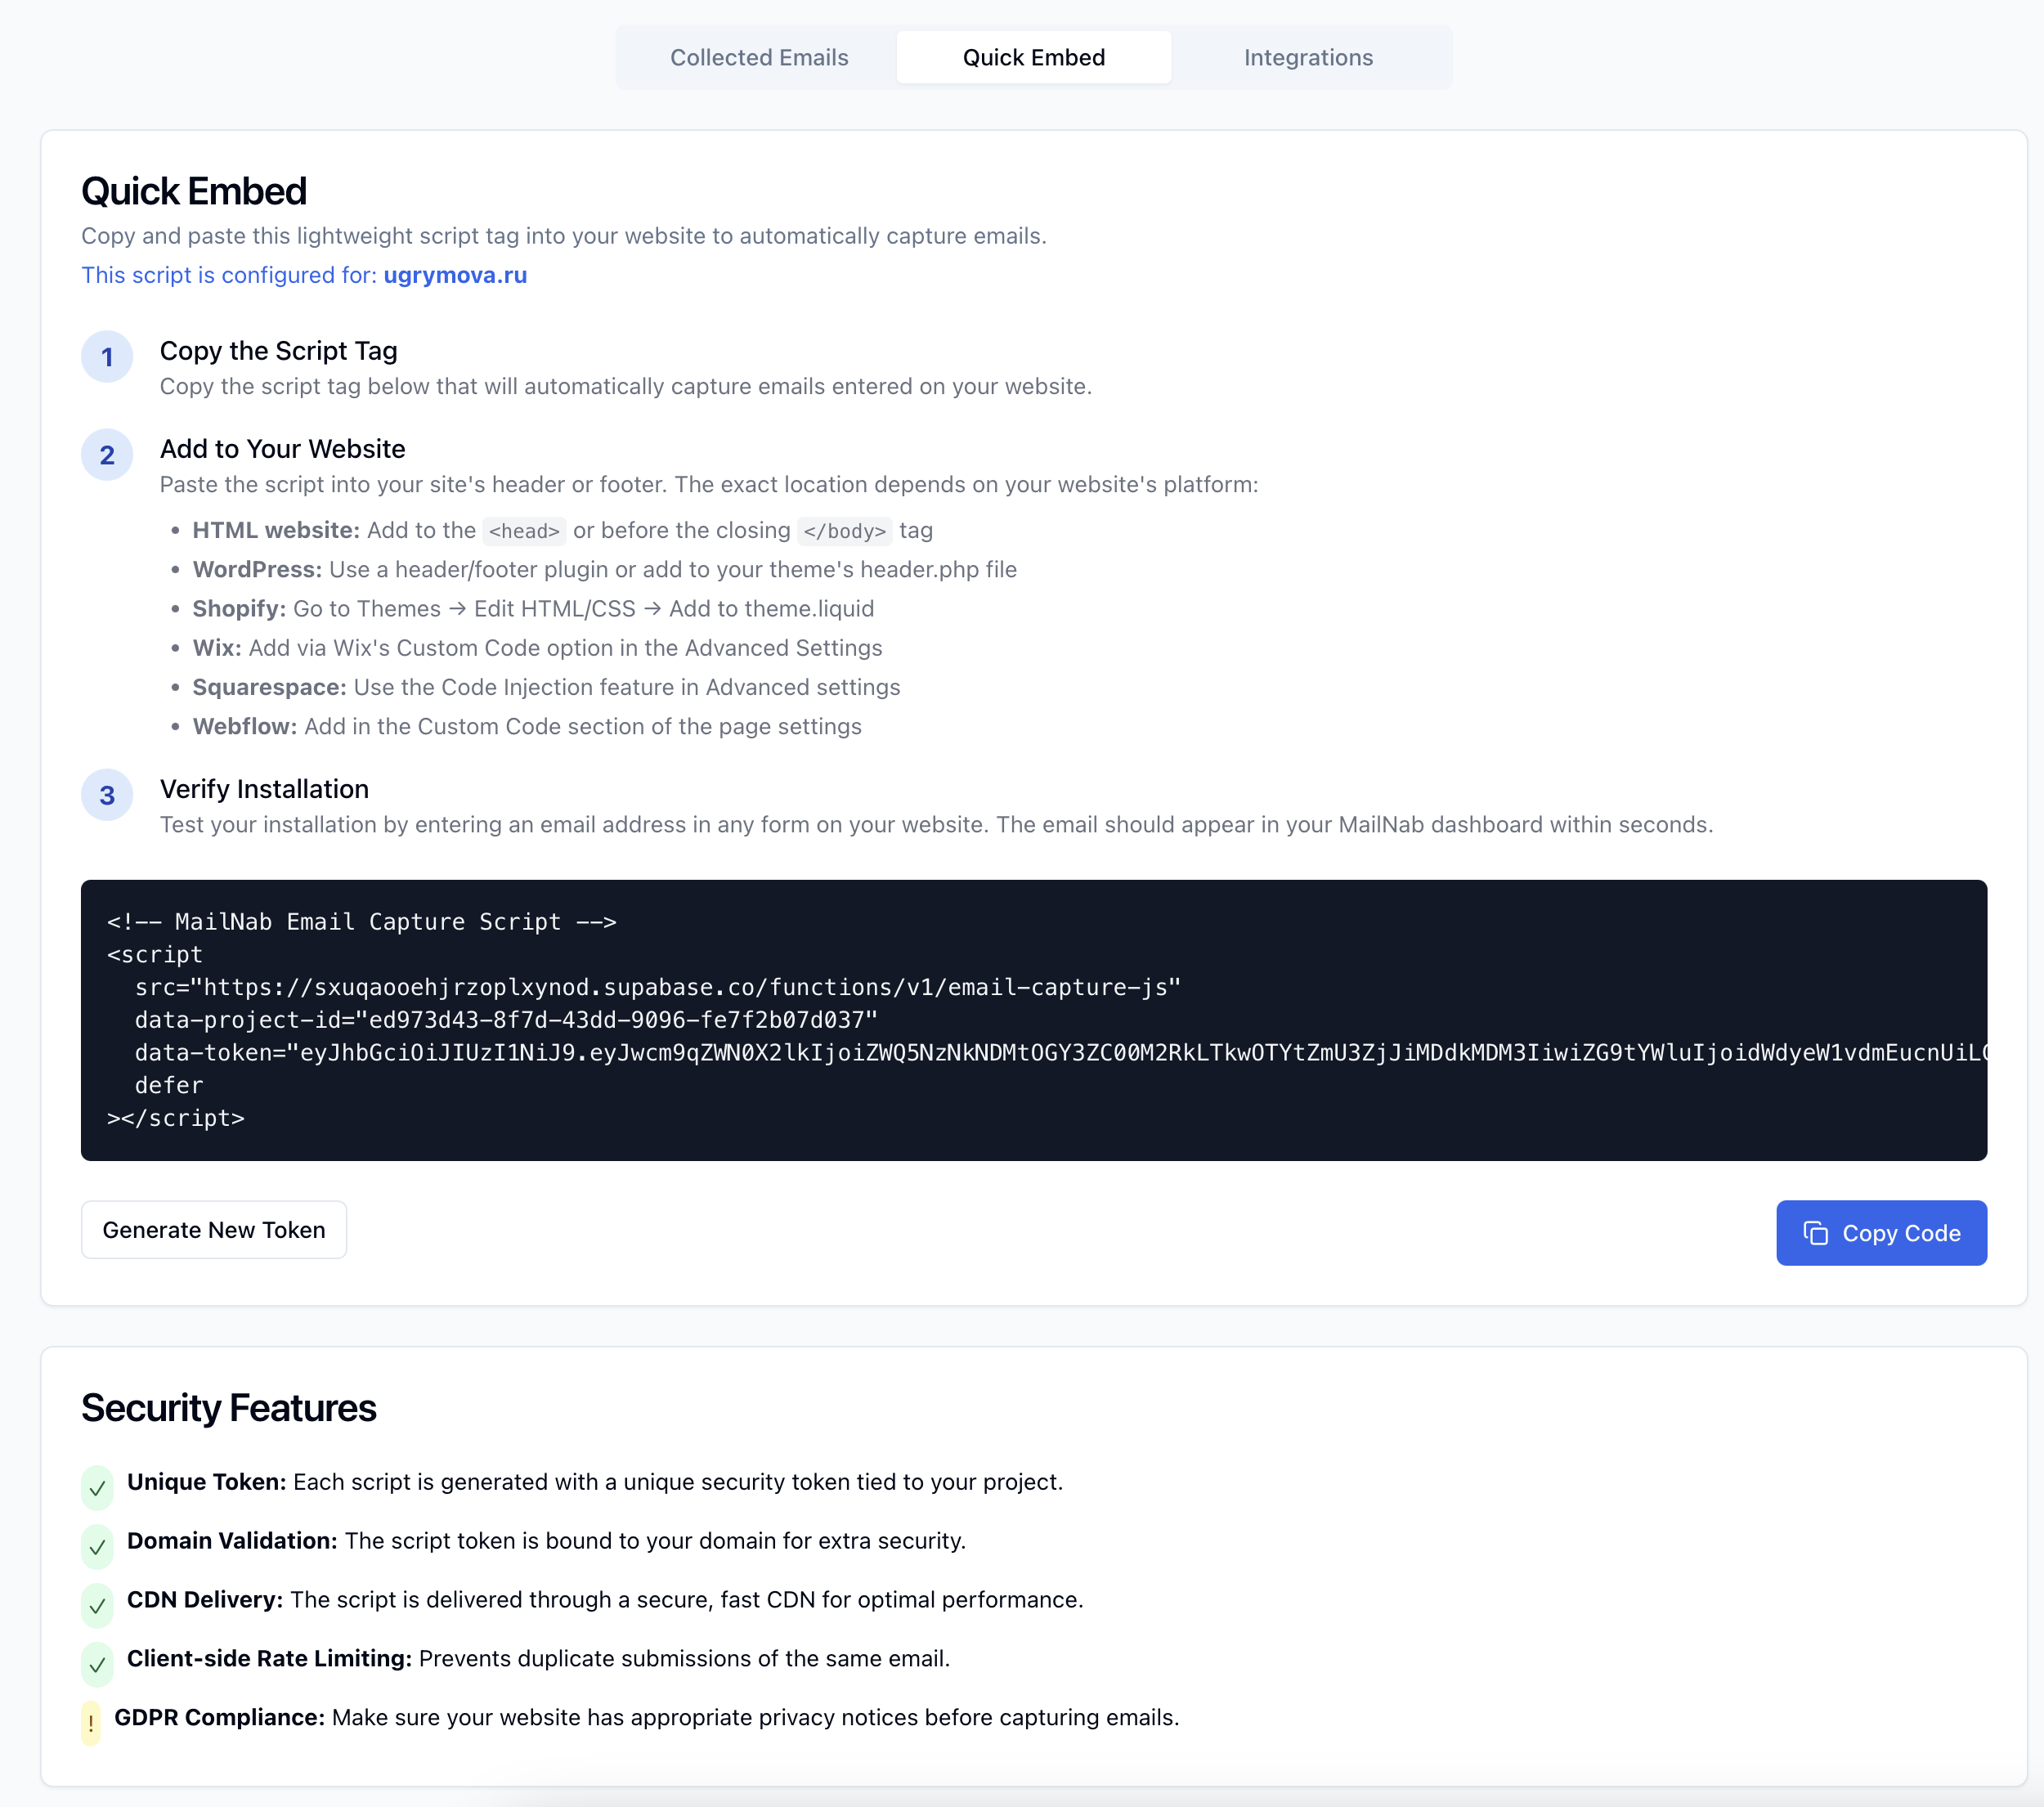Click the Webflow instruction bullet
2044x1807 pixels.
[527, 727]
